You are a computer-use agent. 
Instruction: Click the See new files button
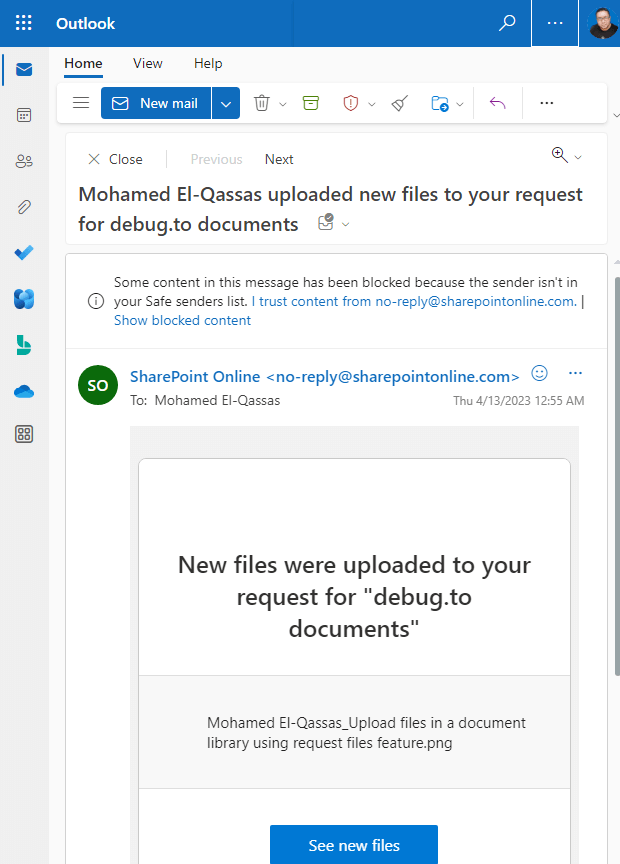(x=354, y=845)
